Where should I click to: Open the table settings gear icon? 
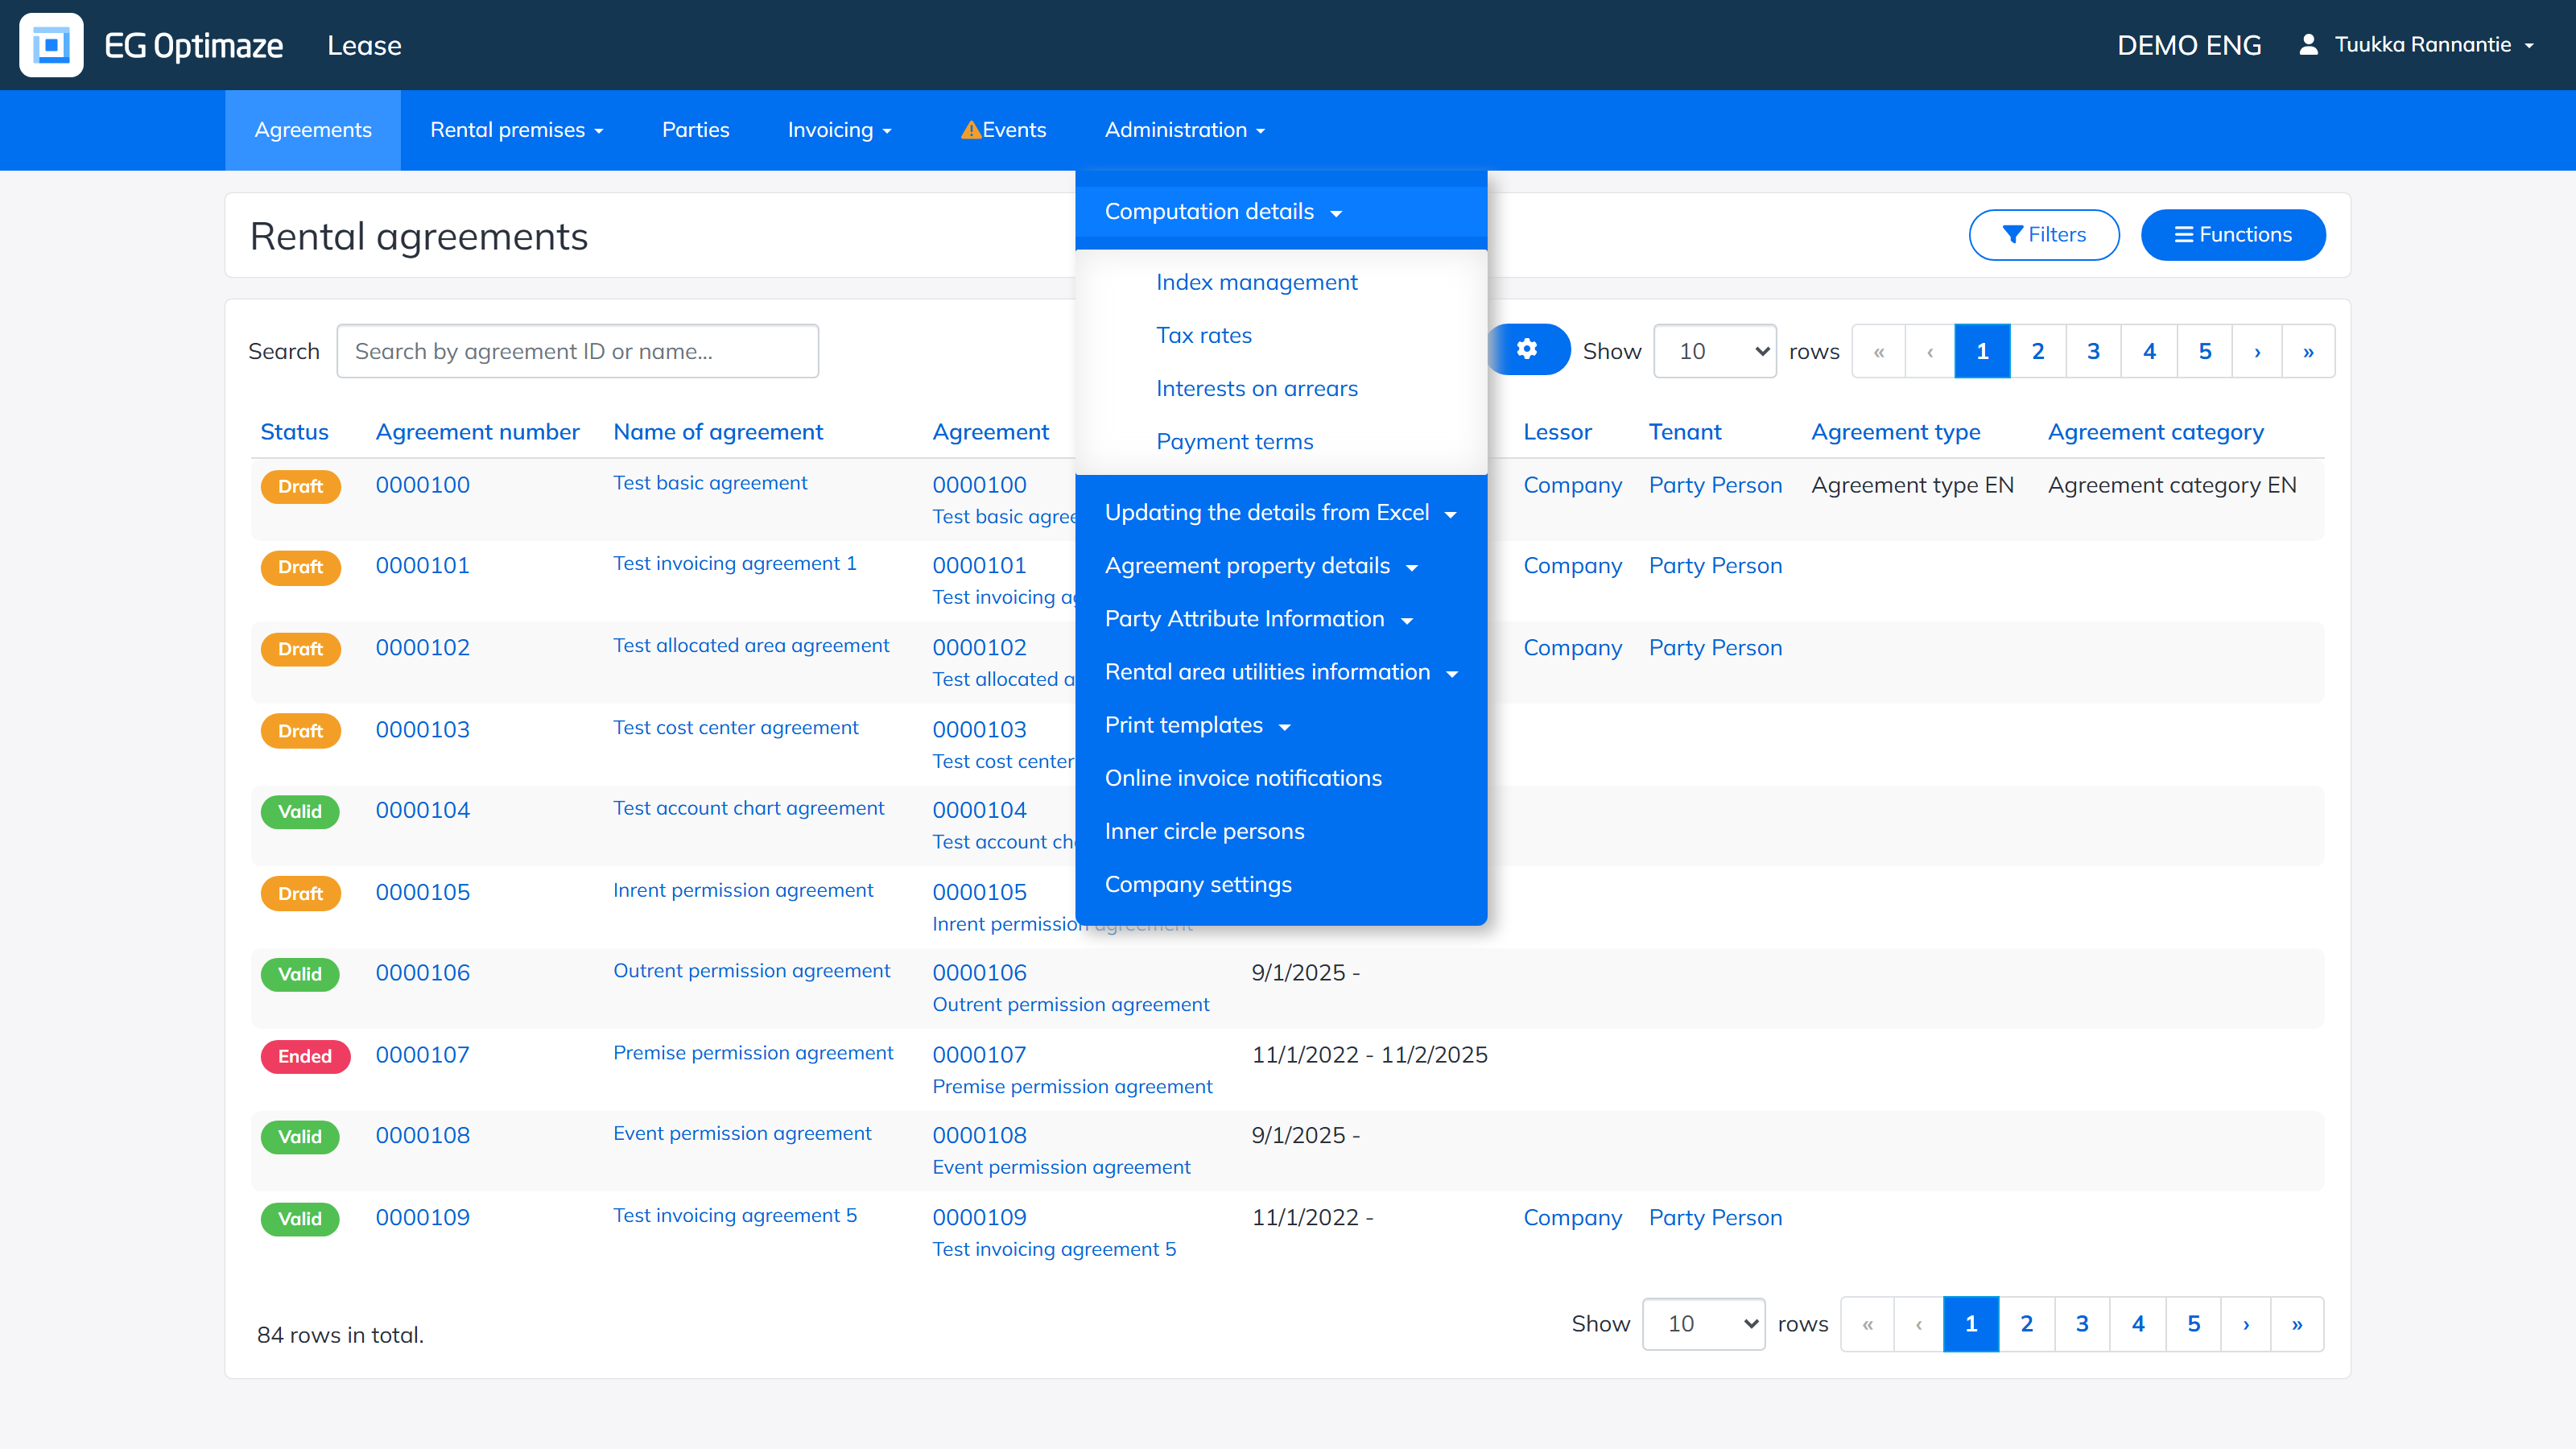coord(1527,349)
